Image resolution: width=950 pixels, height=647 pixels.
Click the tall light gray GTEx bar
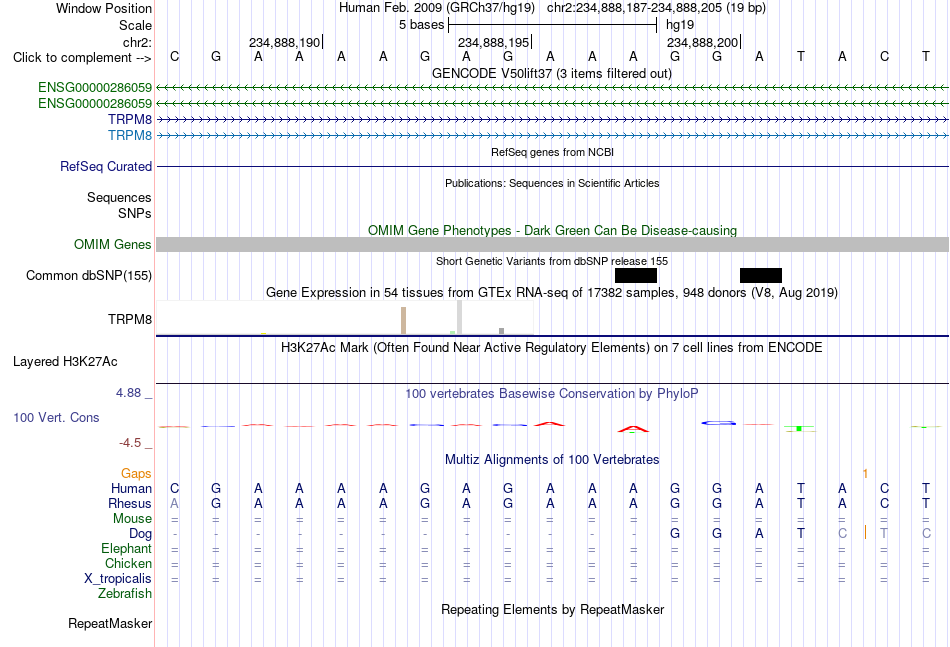(x=460, y=317)
